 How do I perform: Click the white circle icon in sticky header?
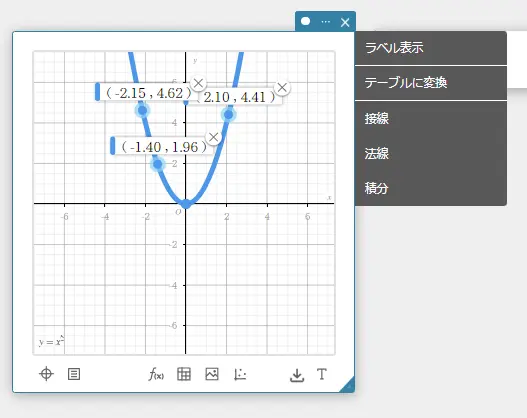click(305, 21)
